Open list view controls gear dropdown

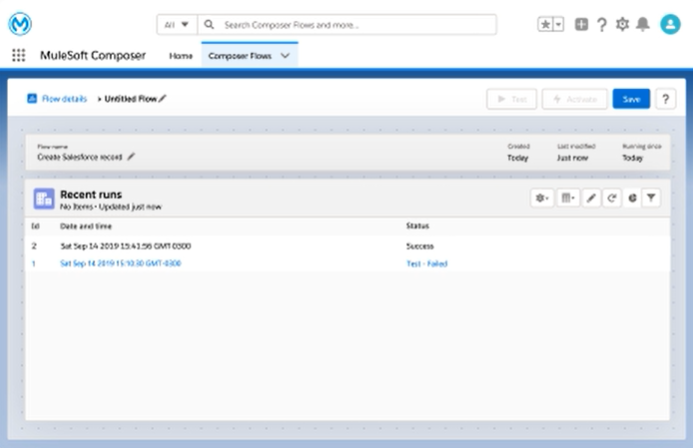pyautogui.click(x=542, y=198)
